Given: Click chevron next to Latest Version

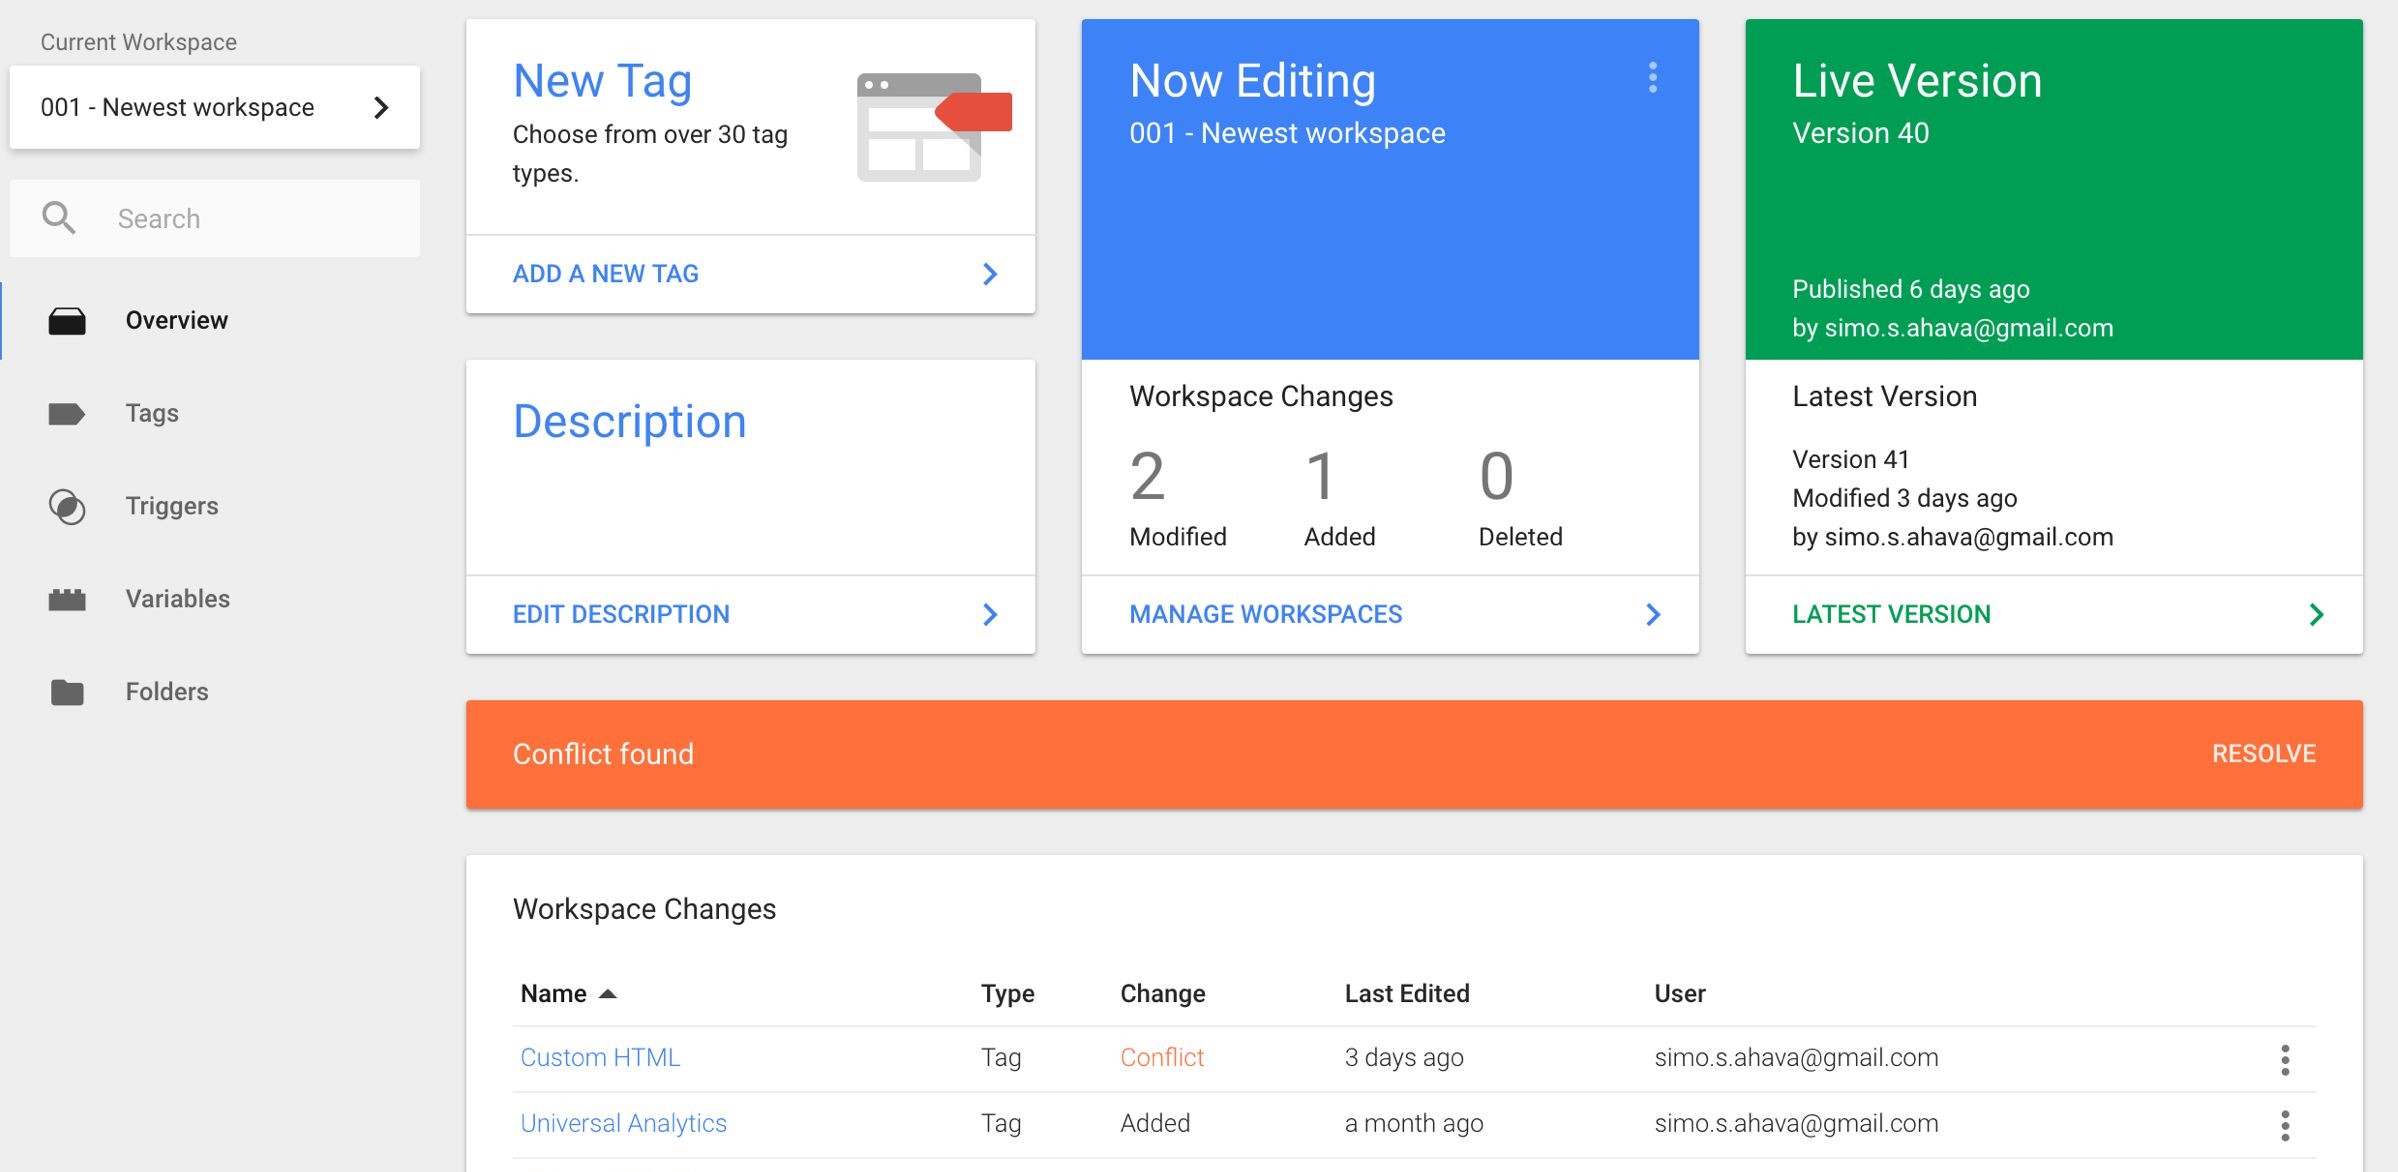Looking at the screenshot, I should [x=2316, y=615].
